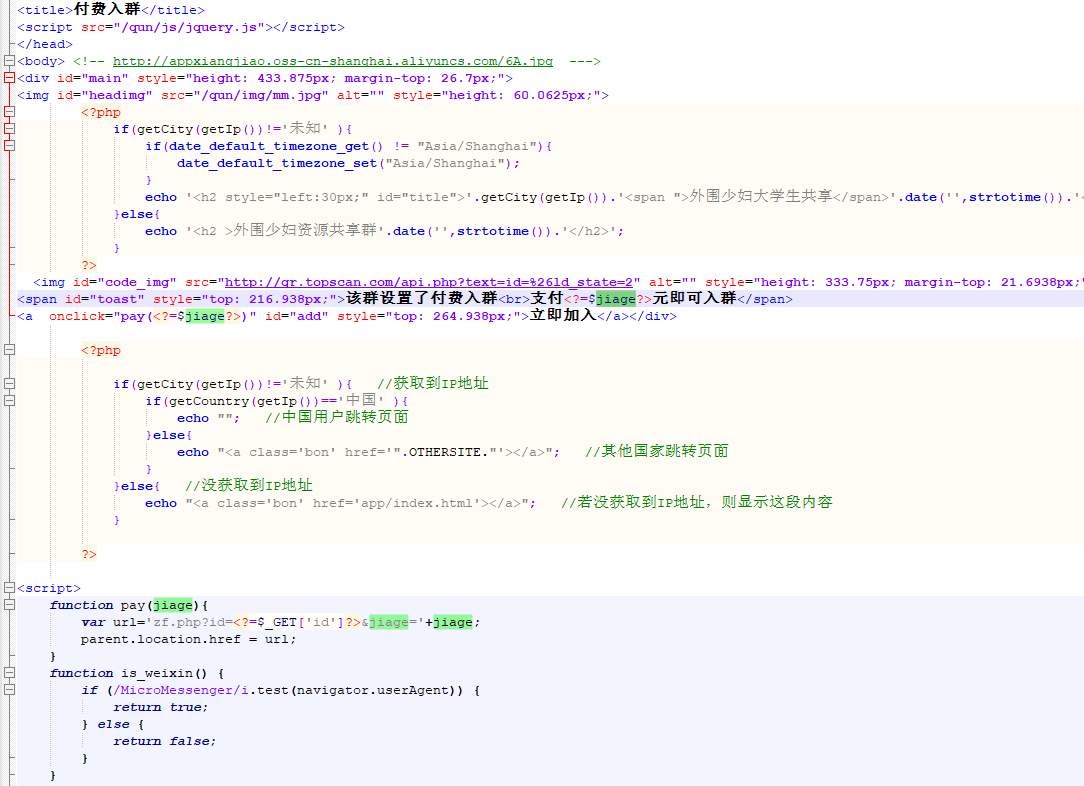Image resolution: width=1084 pixels, height=786 pixels.
Task: Click the highlighted jiage in the onclick attribute
Action: pyautogui.click(x=205, y=316)
